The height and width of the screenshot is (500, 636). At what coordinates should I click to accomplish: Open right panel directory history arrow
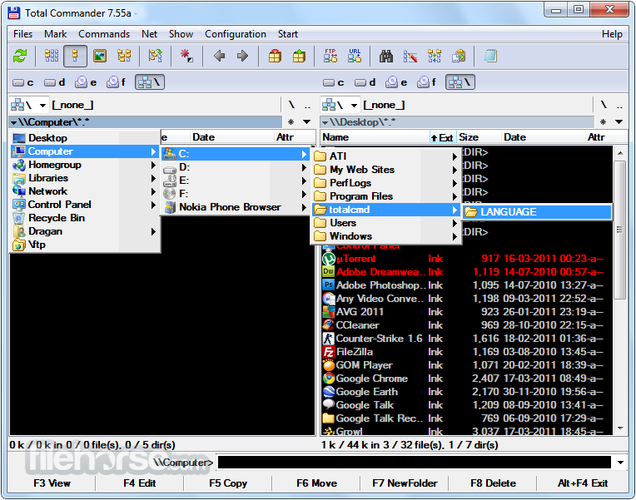(x=619, y=122)
